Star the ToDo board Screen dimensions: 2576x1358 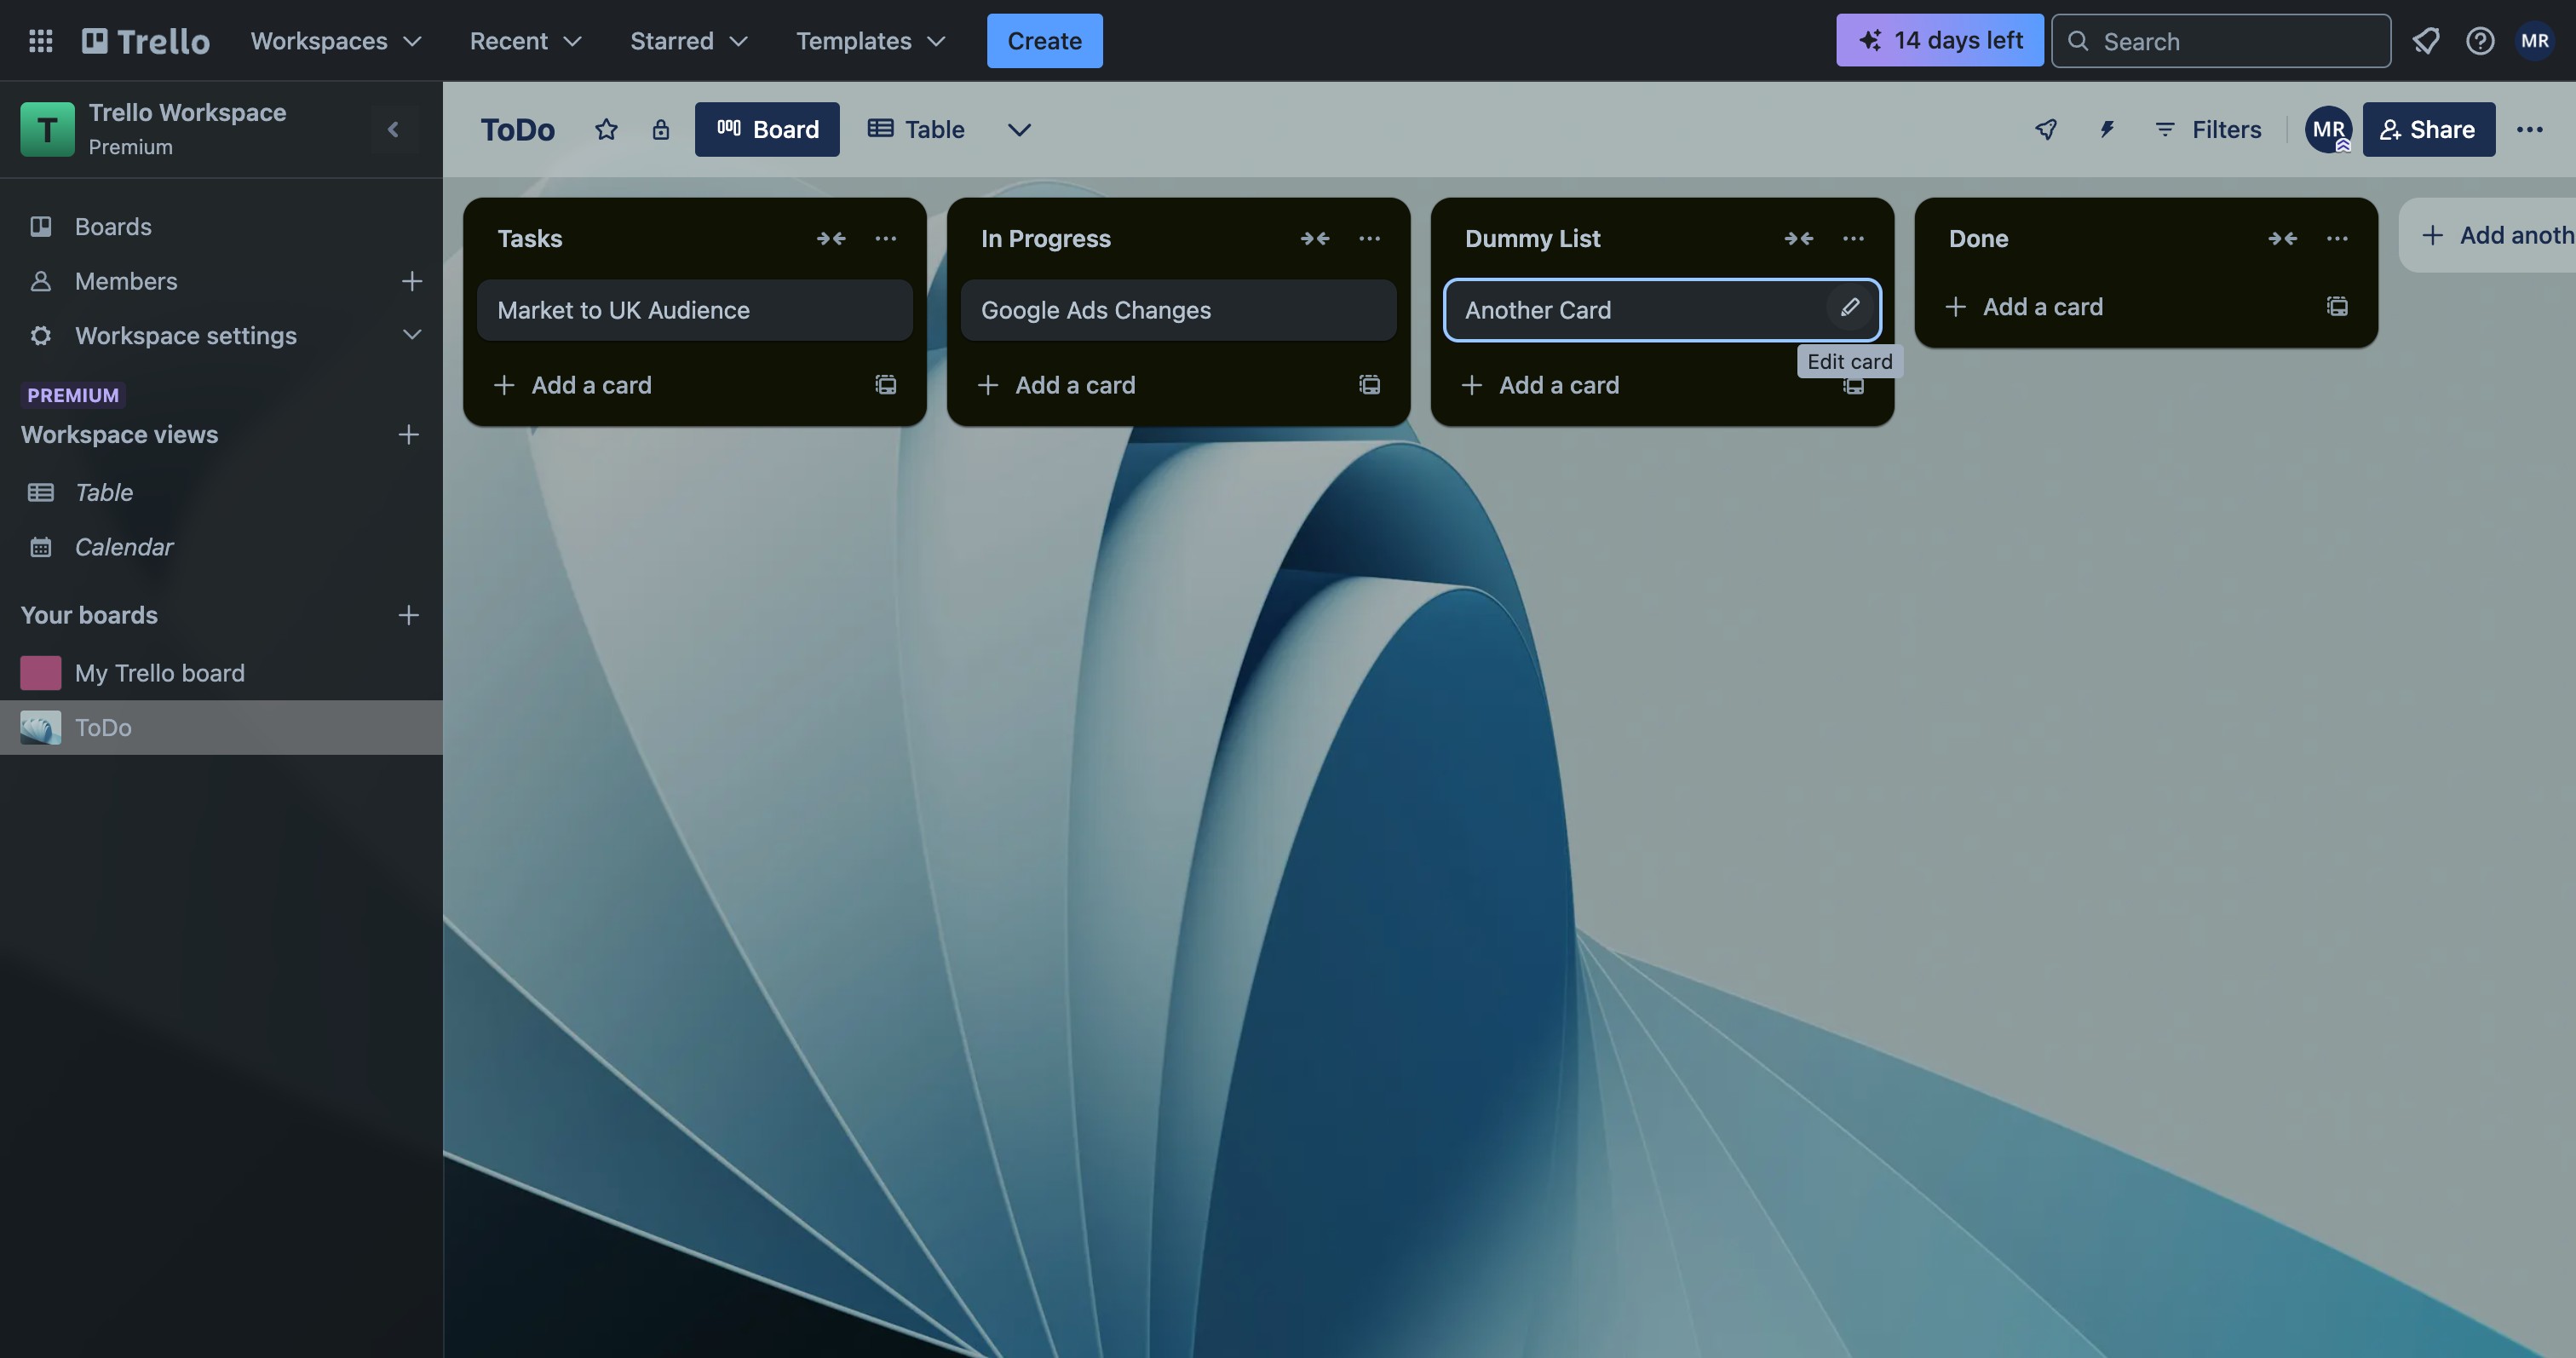[606, 130]
